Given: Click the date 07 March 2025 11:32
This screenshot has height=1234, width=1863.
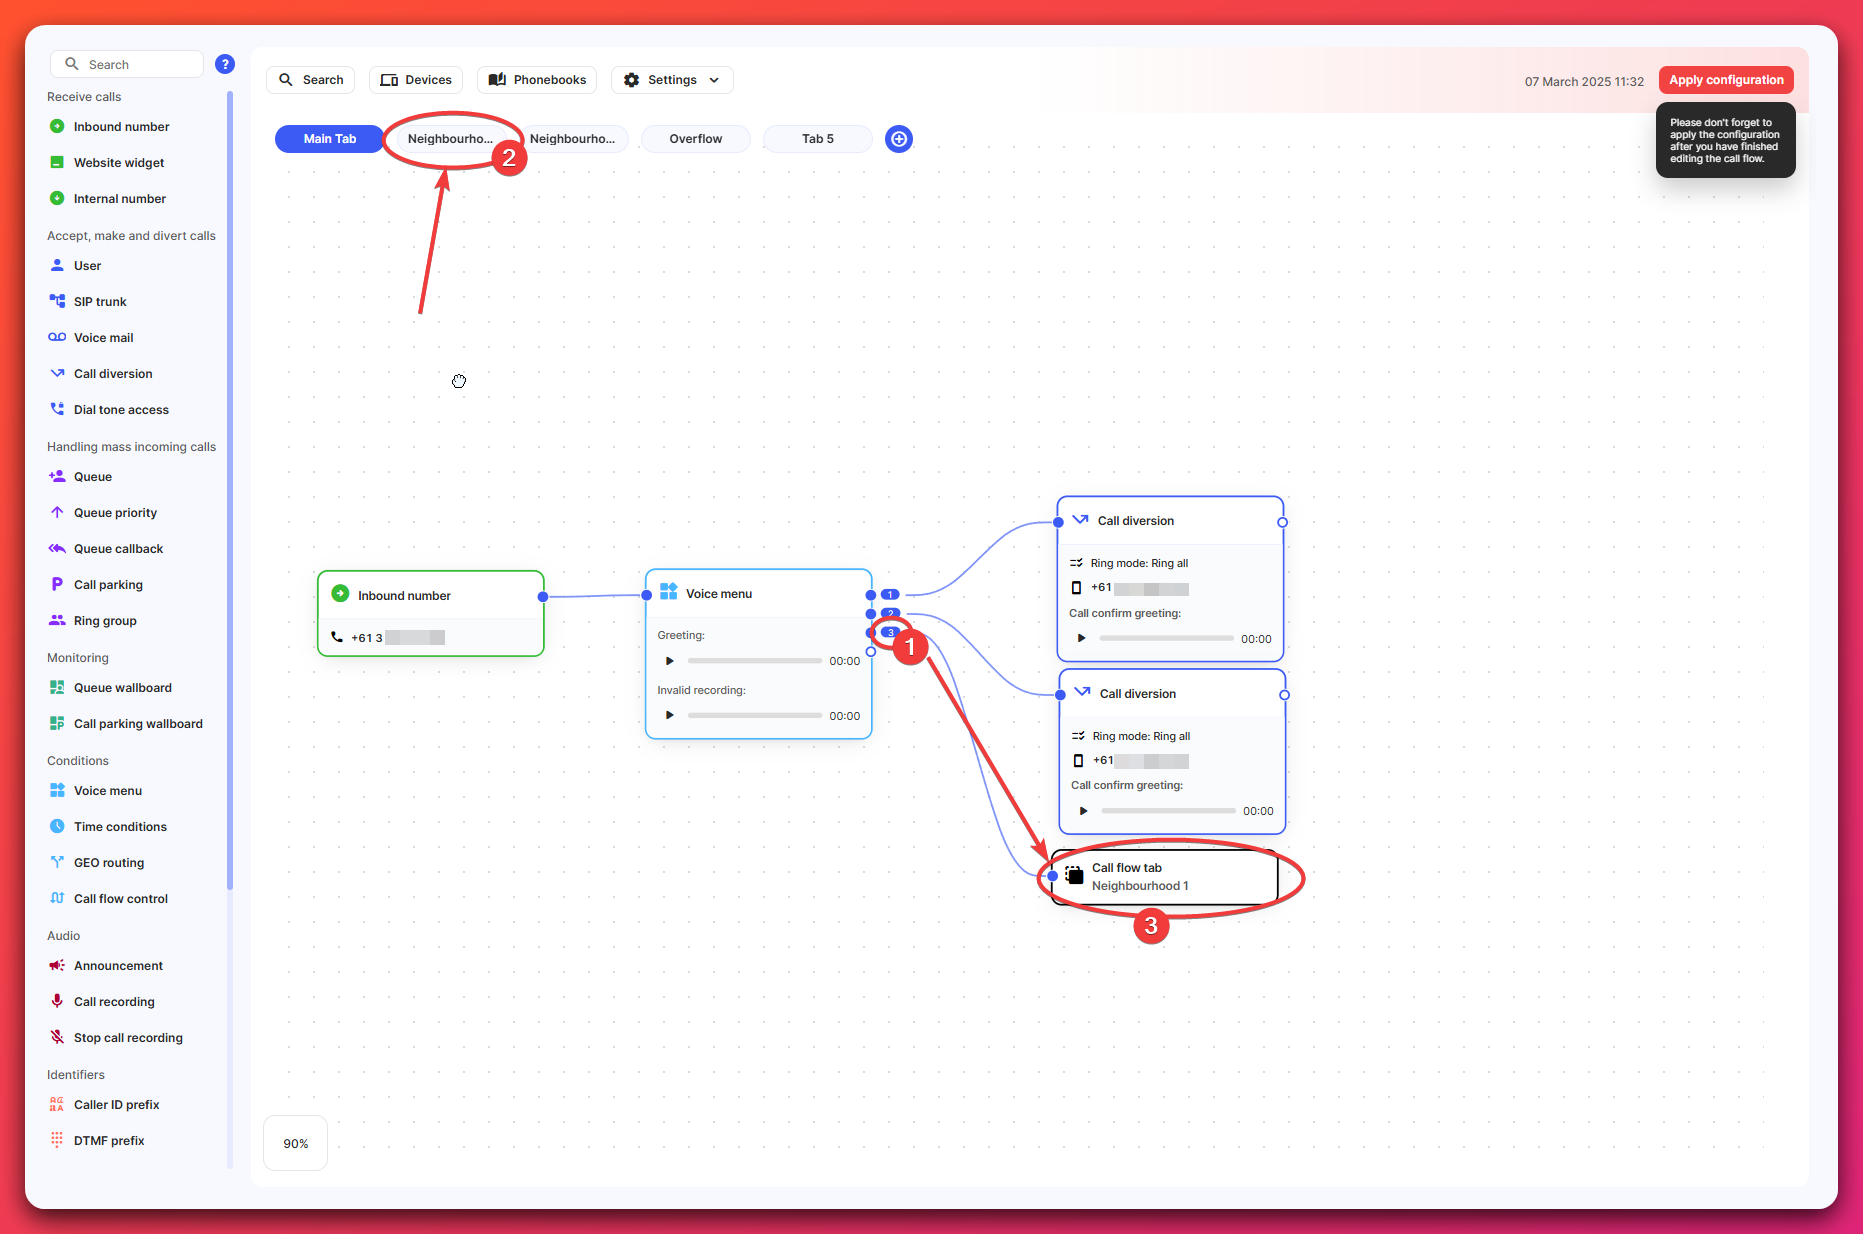Looking at the screenshot, I should (1584, 82).
